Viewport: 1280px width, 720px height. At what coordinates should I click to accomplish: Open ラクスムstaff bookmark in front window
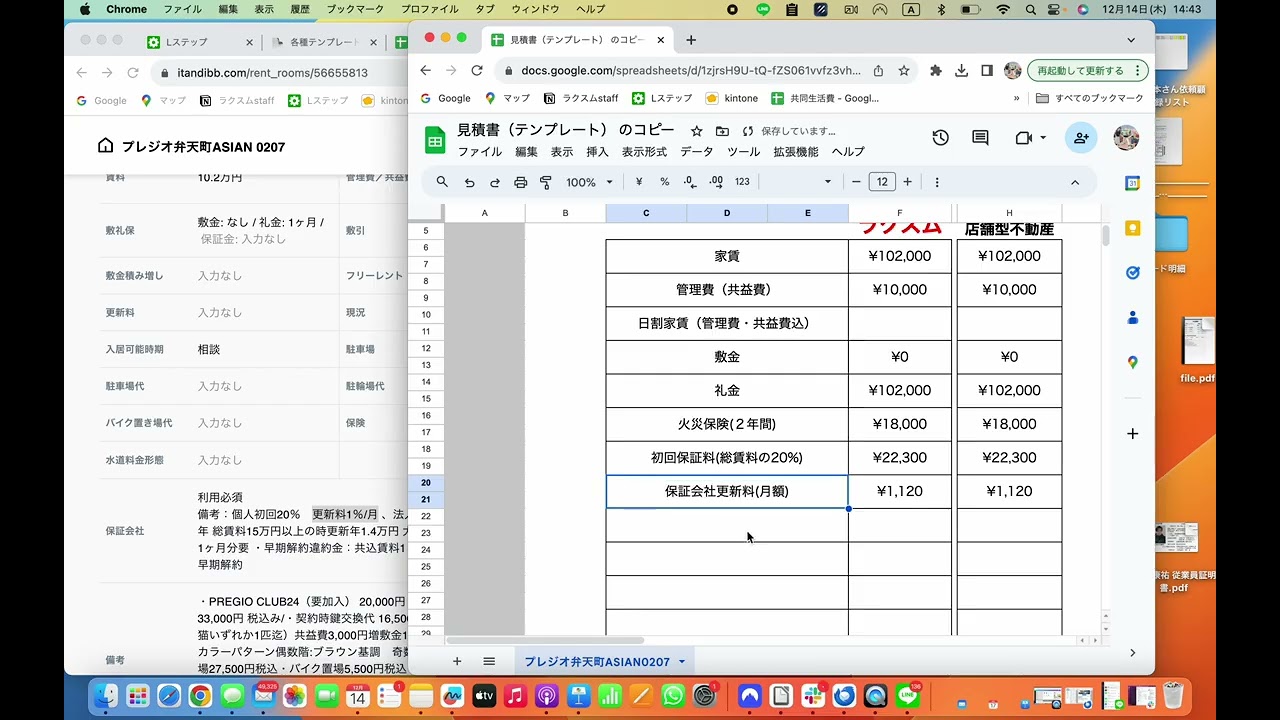coord(581,98)
